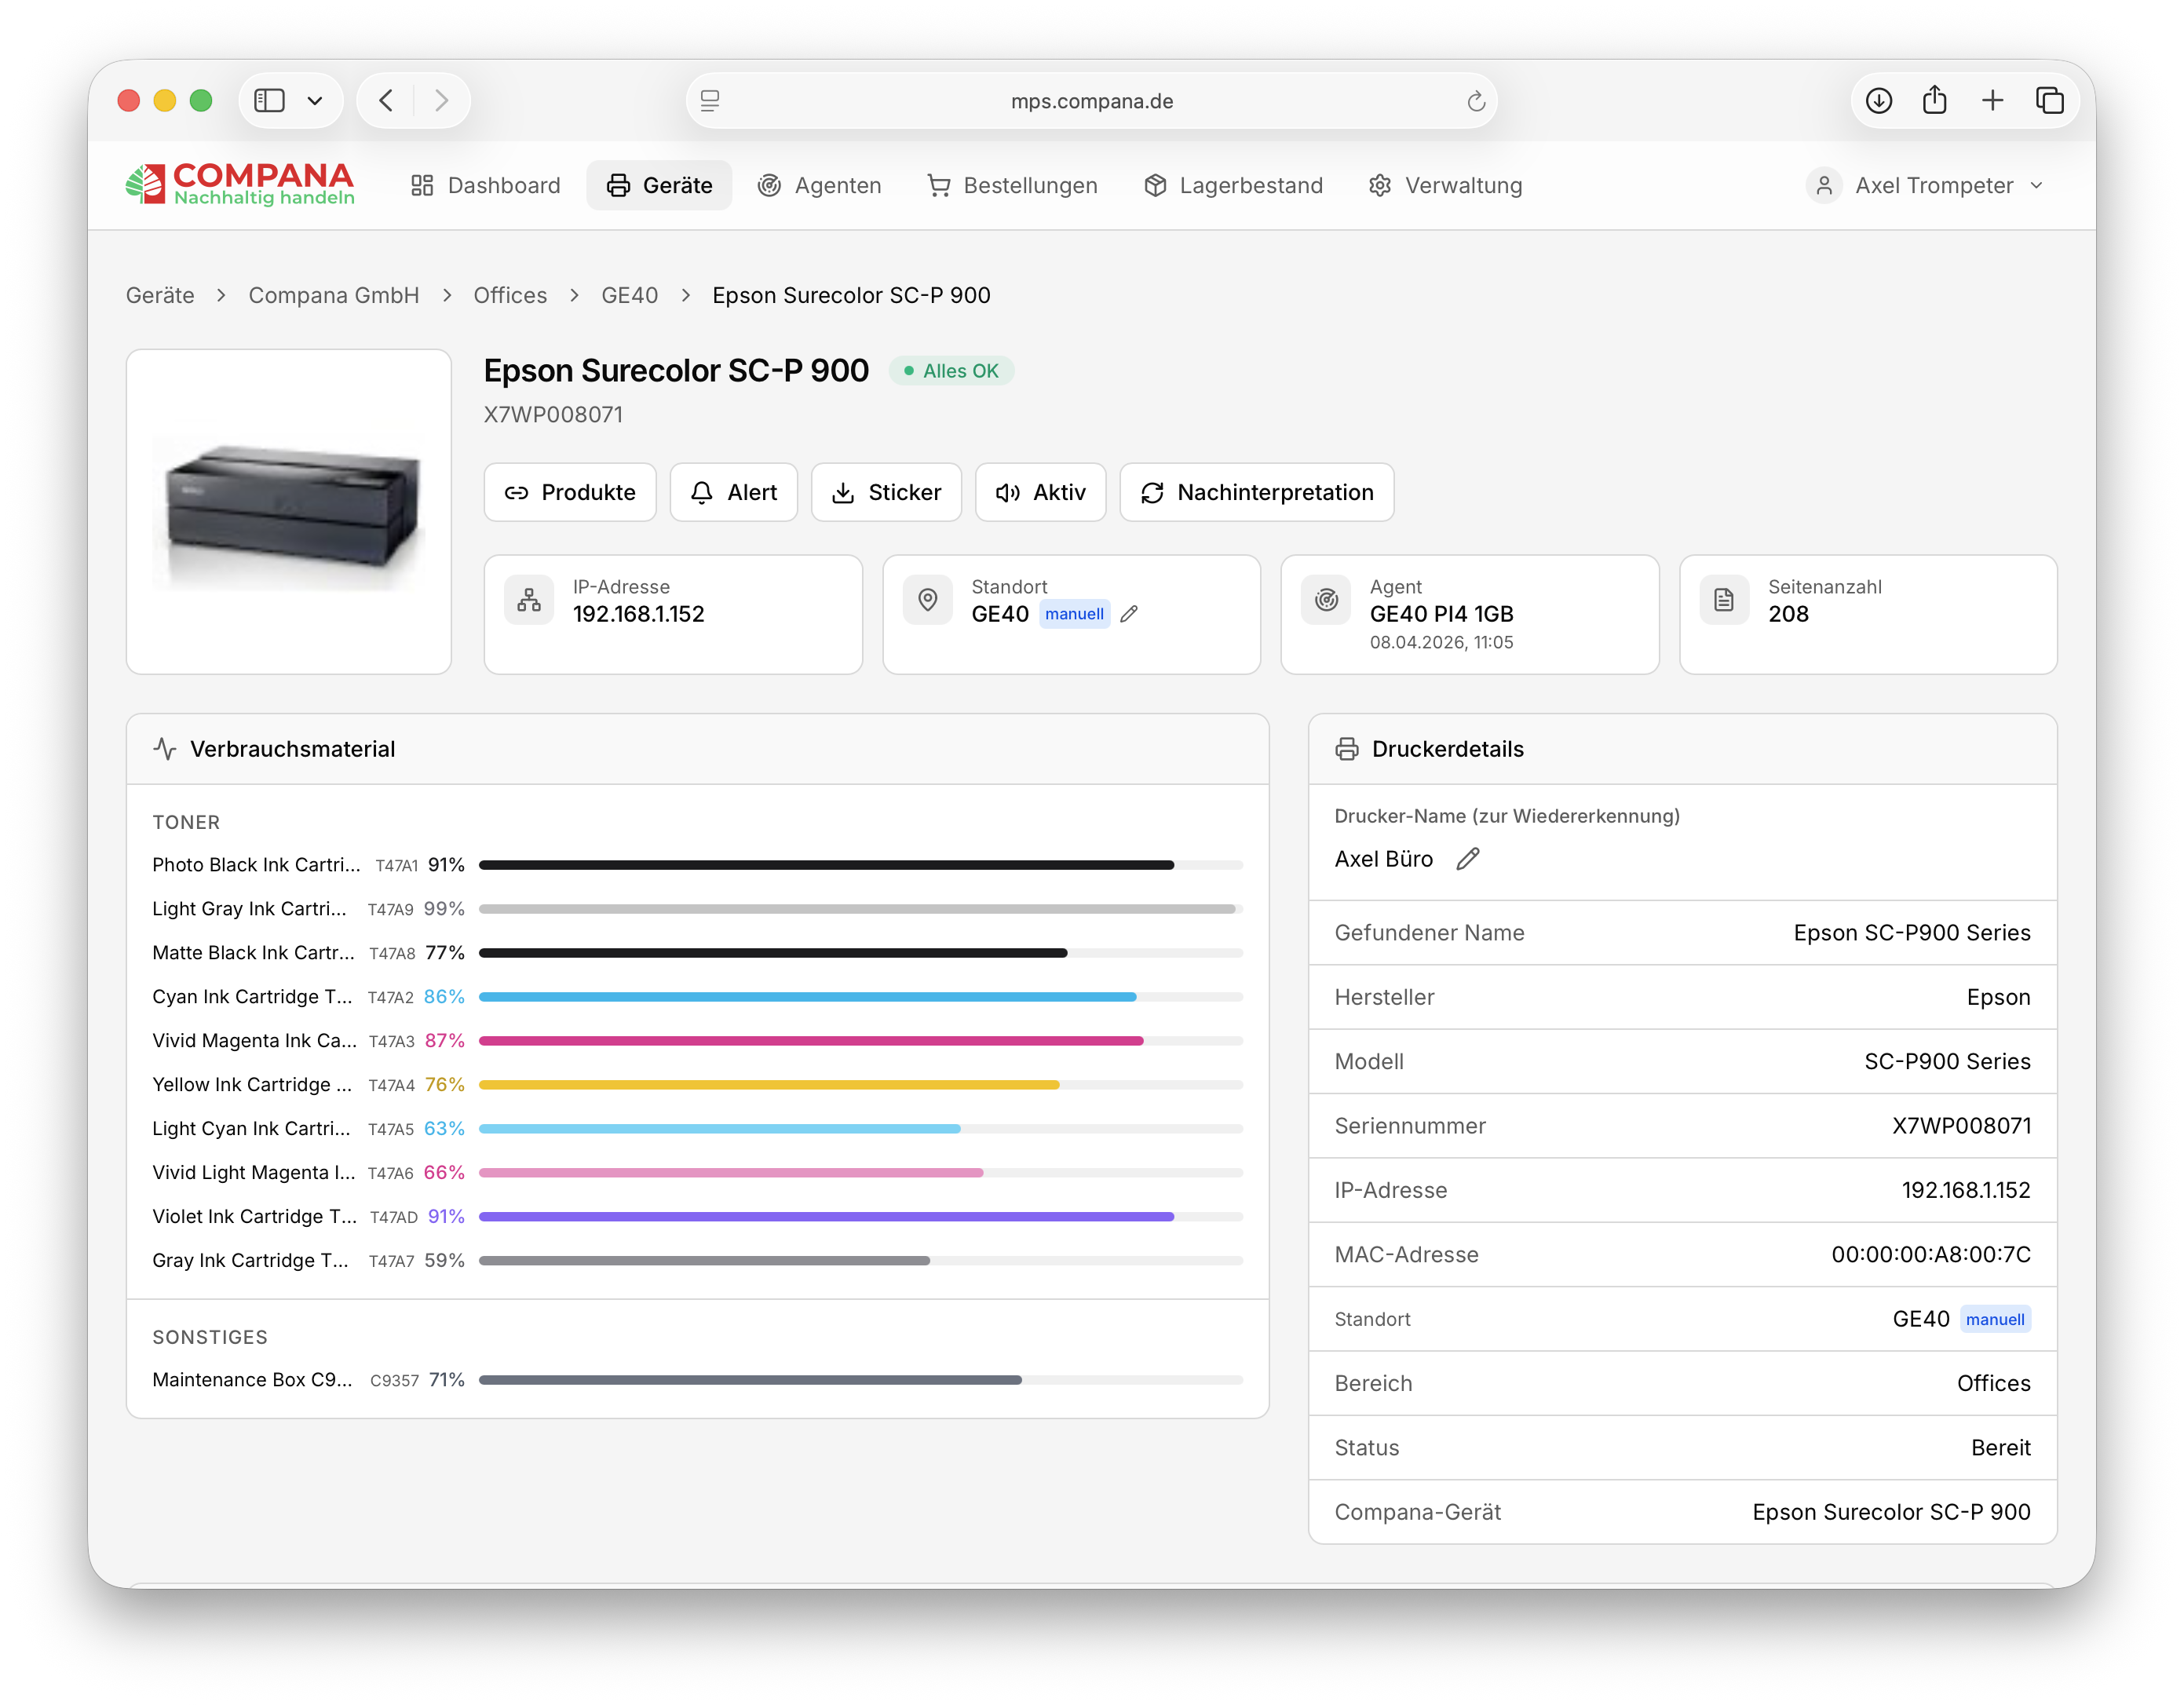Edit Standort with the pencil icon

(1129, 614)
